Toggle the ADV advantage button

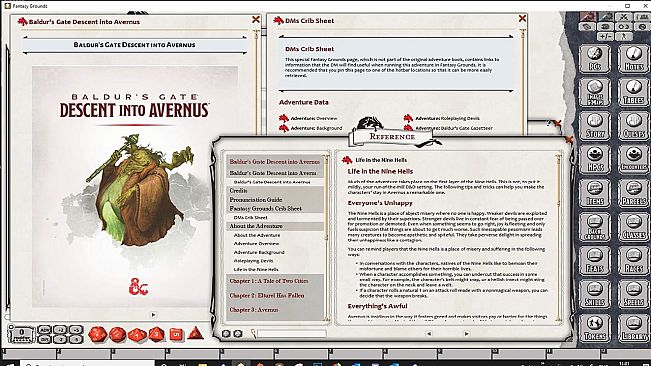click(x=44, y=330)
